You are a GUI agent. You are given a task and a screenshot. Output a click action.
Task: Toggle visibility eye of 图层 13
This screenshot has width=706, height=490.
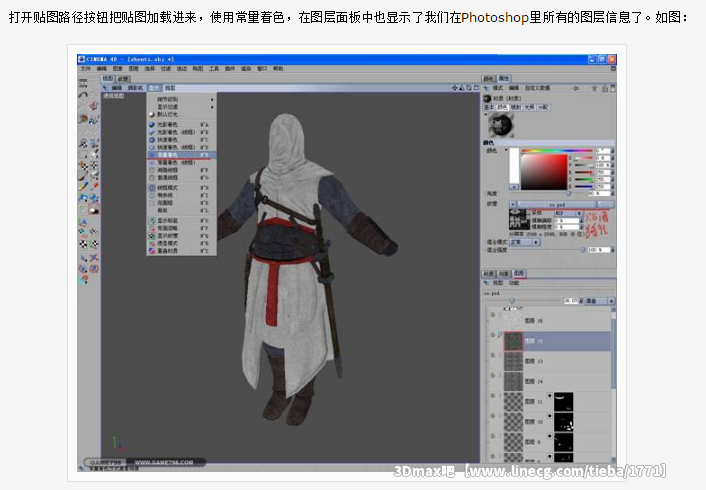(x=493, y=355)
